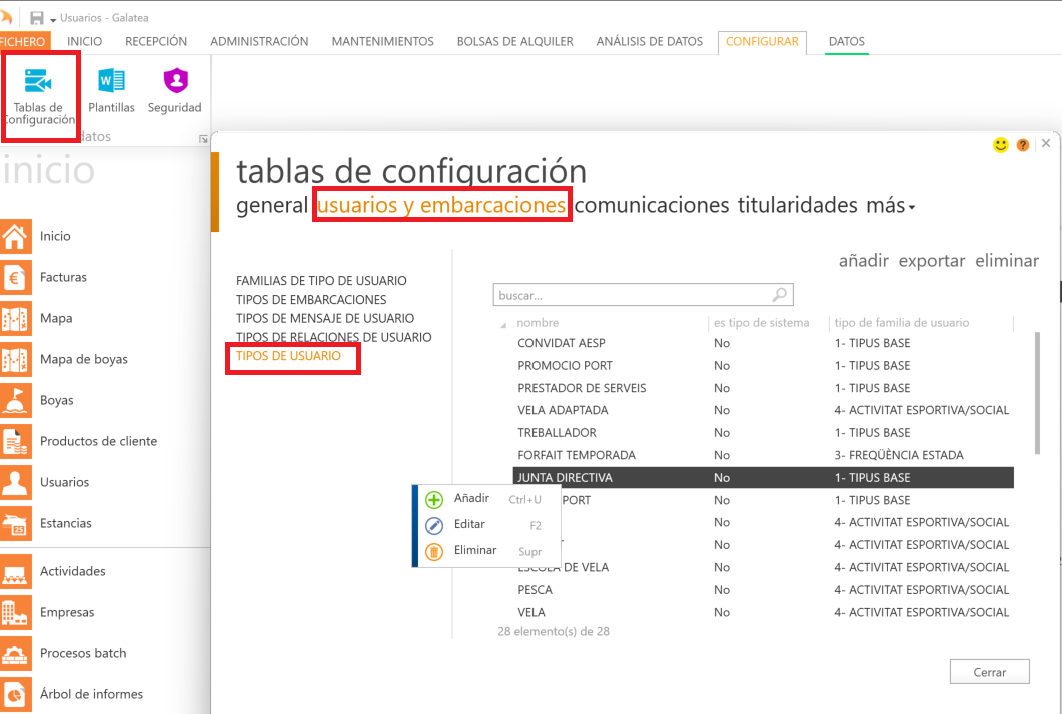The image size is (1062, 714).
Task: Click the 'exportar' link
Action: click(x=931, y=261)
